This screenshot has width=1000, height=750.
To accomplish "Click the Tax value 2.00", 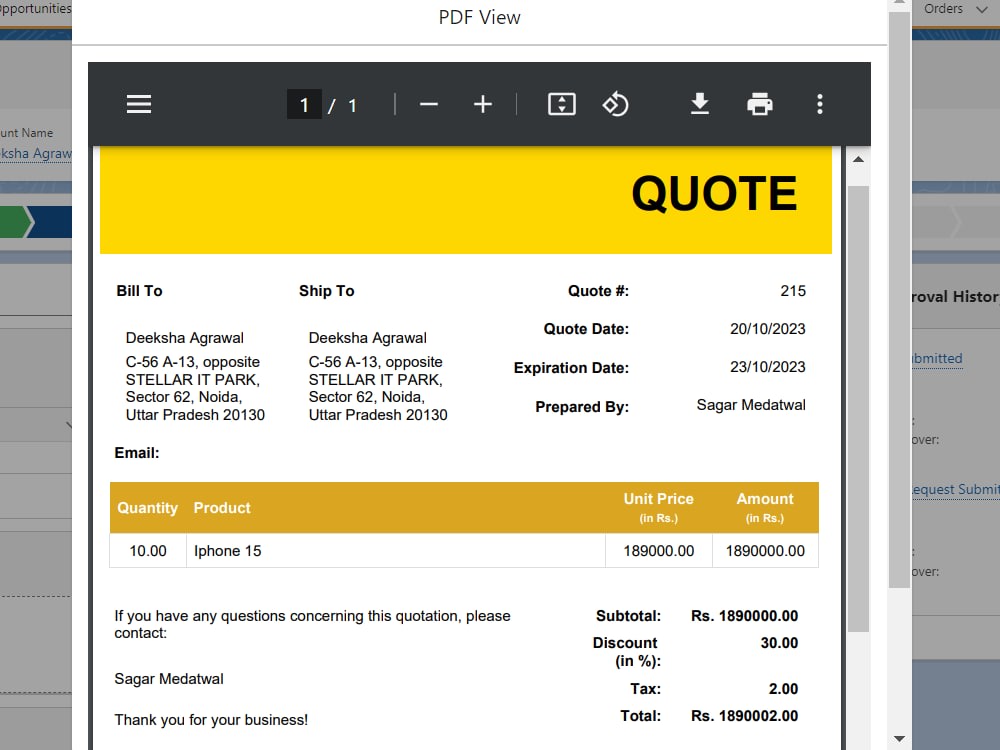I will (x=783, y=689).
